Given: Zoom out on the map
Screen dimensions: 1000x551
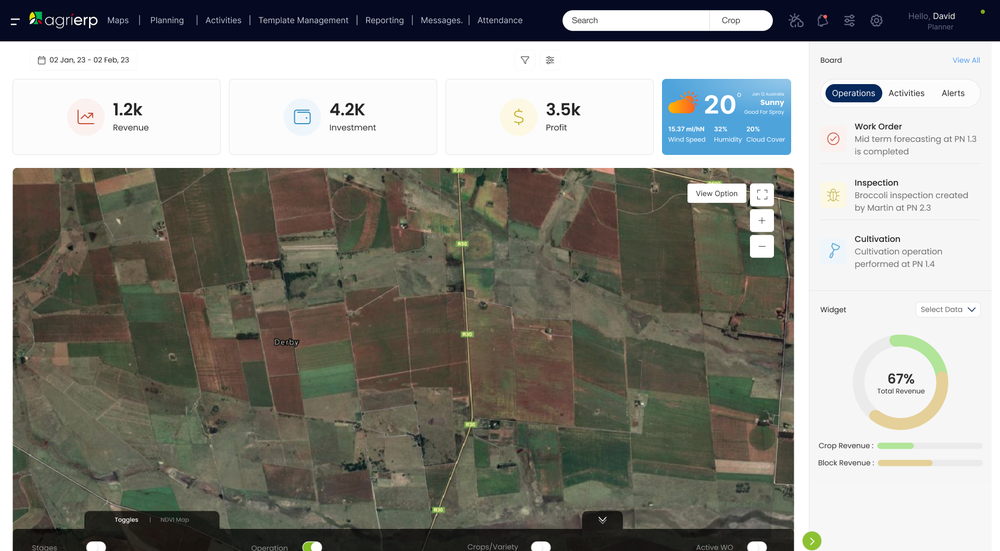Looking at the screenshot, I should point(762,246).
